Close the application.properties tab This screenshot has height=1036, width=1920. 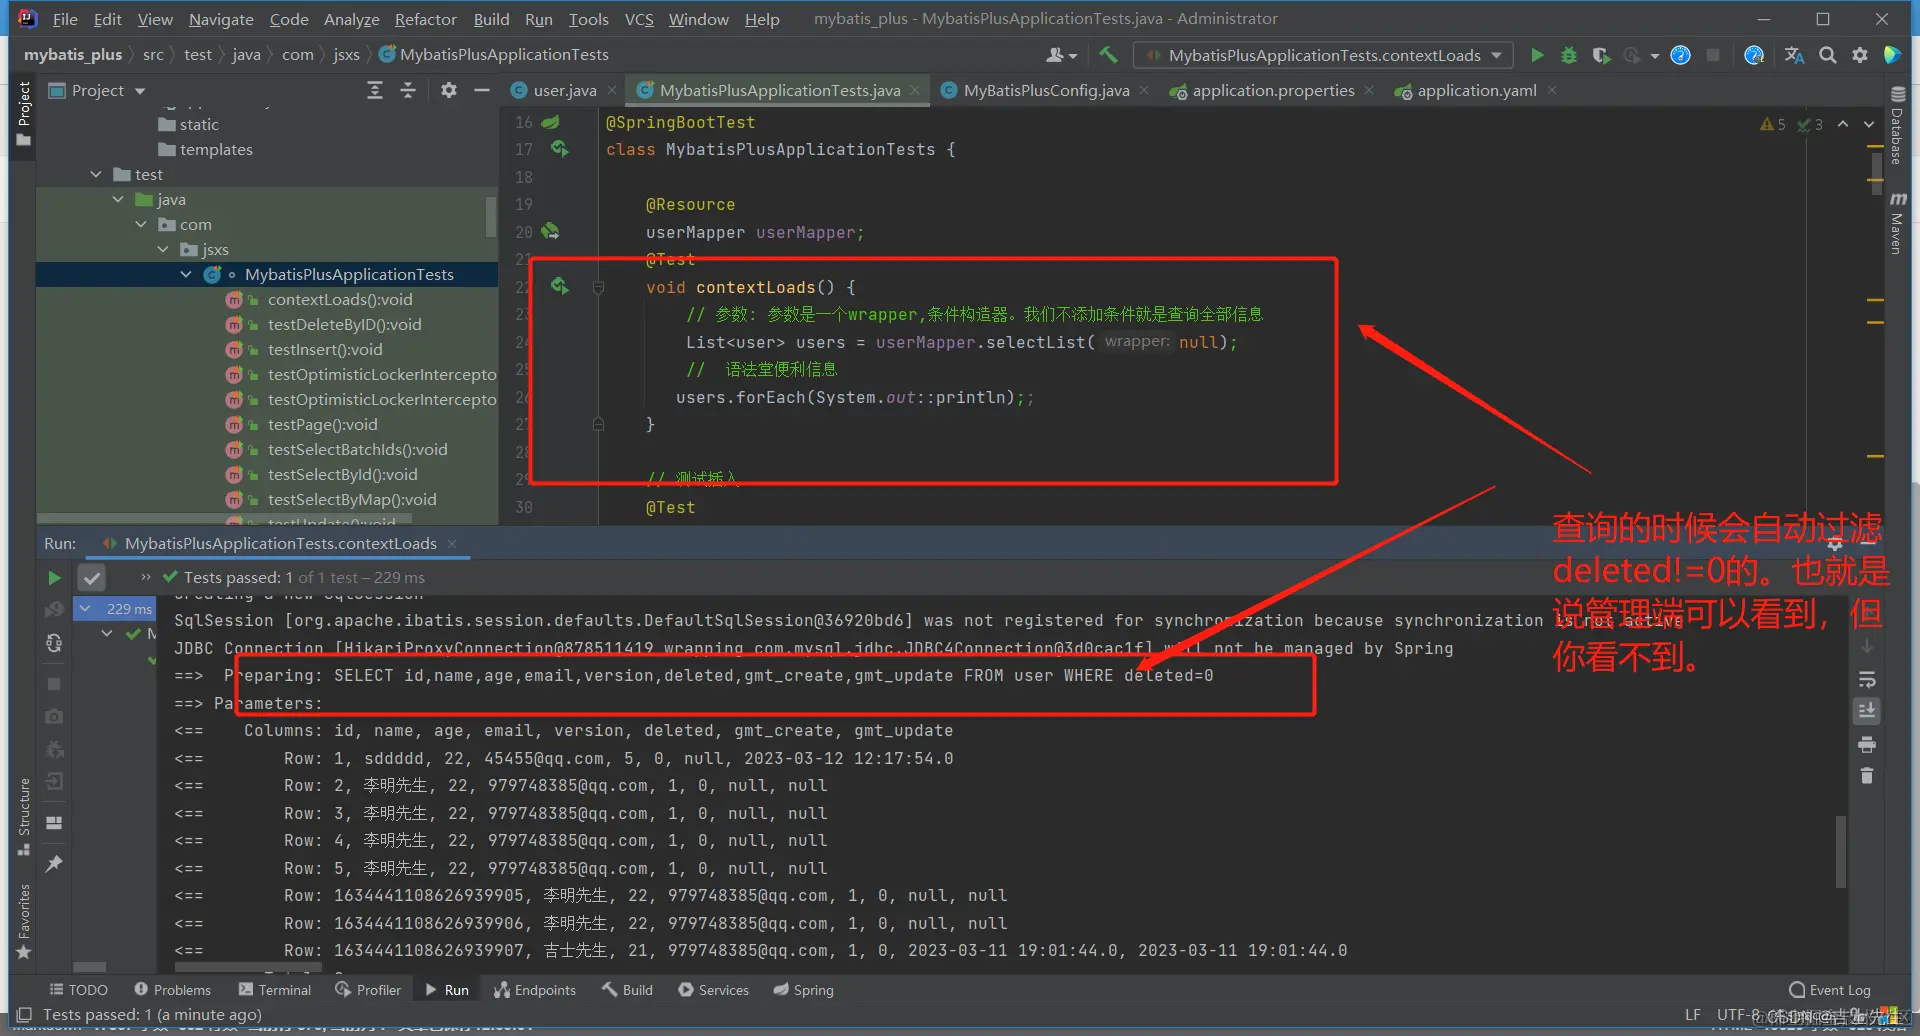1369,91
